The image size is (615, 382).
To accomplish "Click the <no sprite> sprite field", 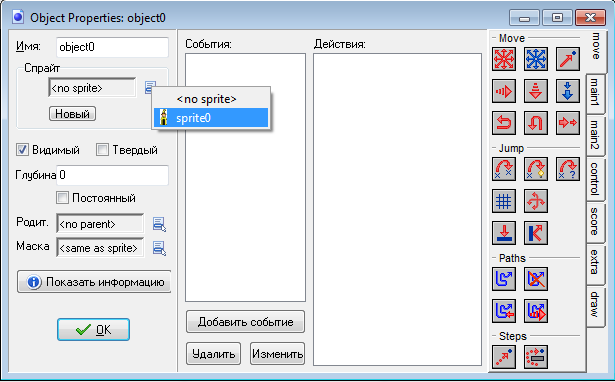I will point(92,87).
